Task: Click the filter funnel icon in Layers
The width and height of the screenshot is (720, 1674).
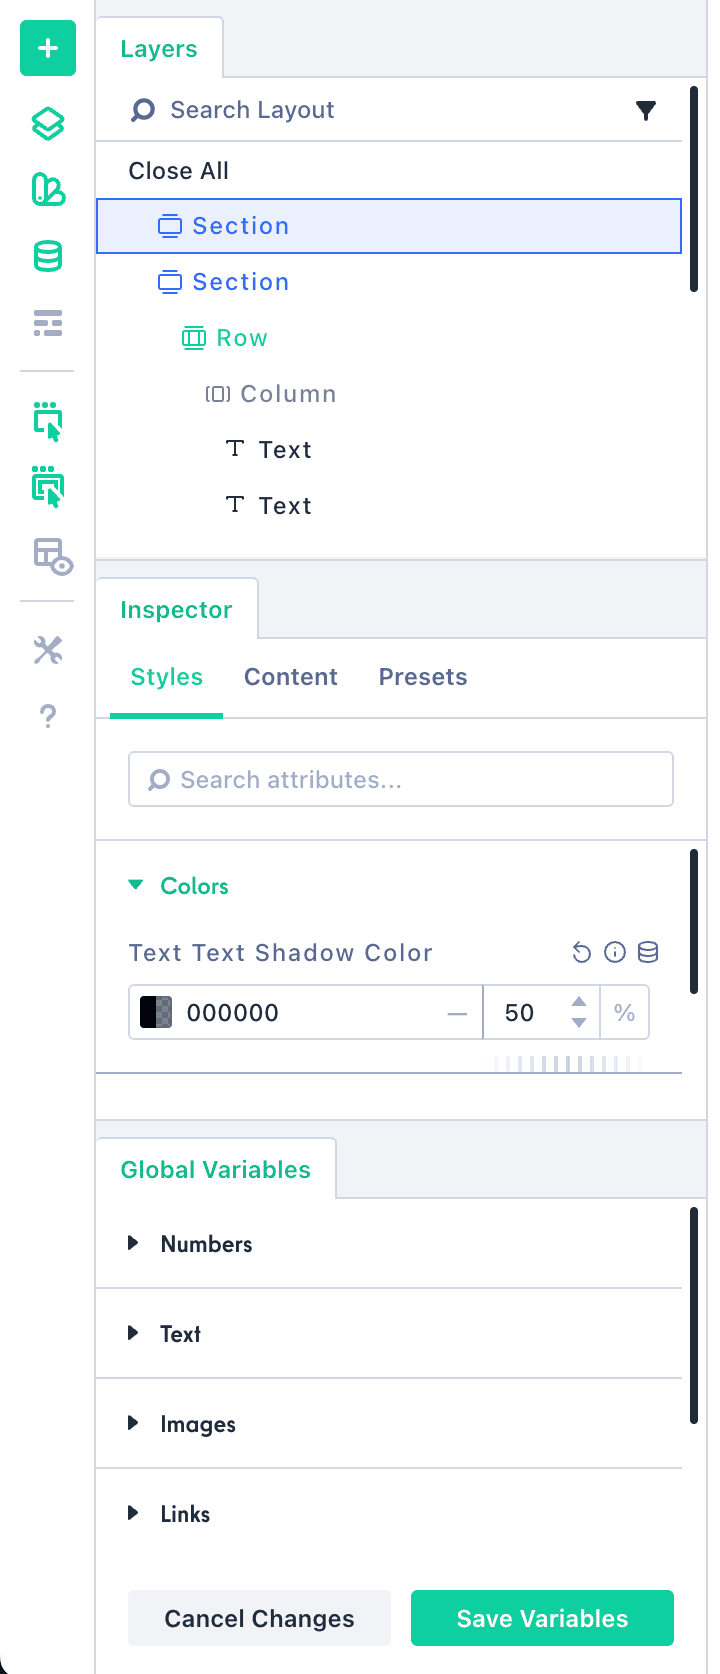Action: 646,110
